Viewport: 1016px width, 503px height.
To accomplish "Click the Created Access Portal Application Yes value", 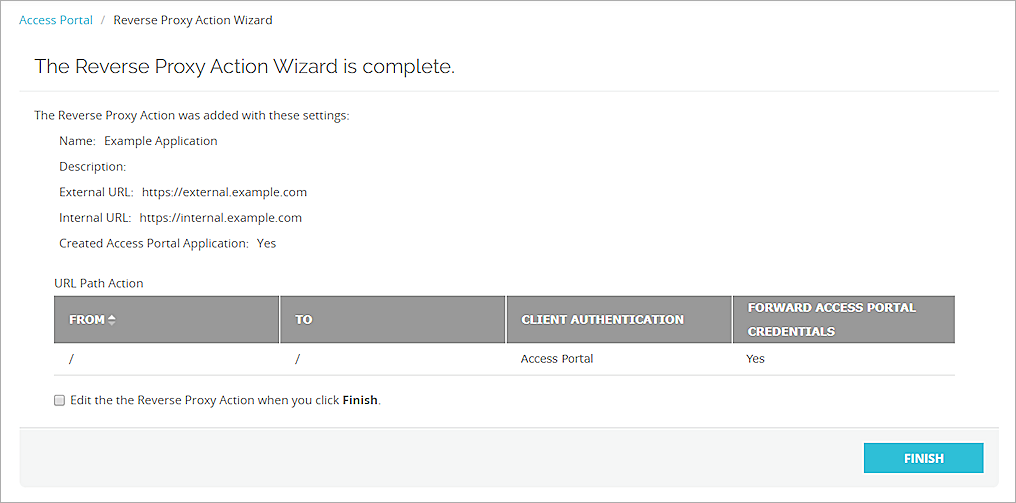I will (266, 243).
